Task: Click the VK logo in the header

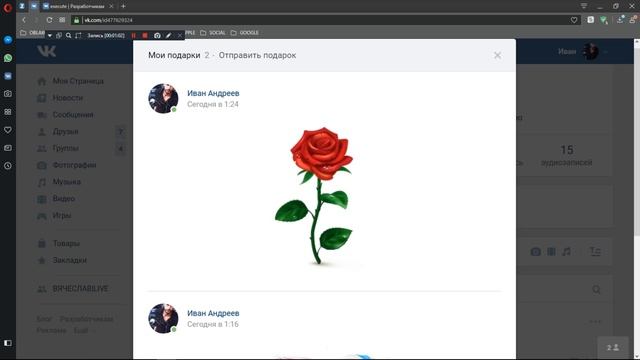Action: point(47,51)
